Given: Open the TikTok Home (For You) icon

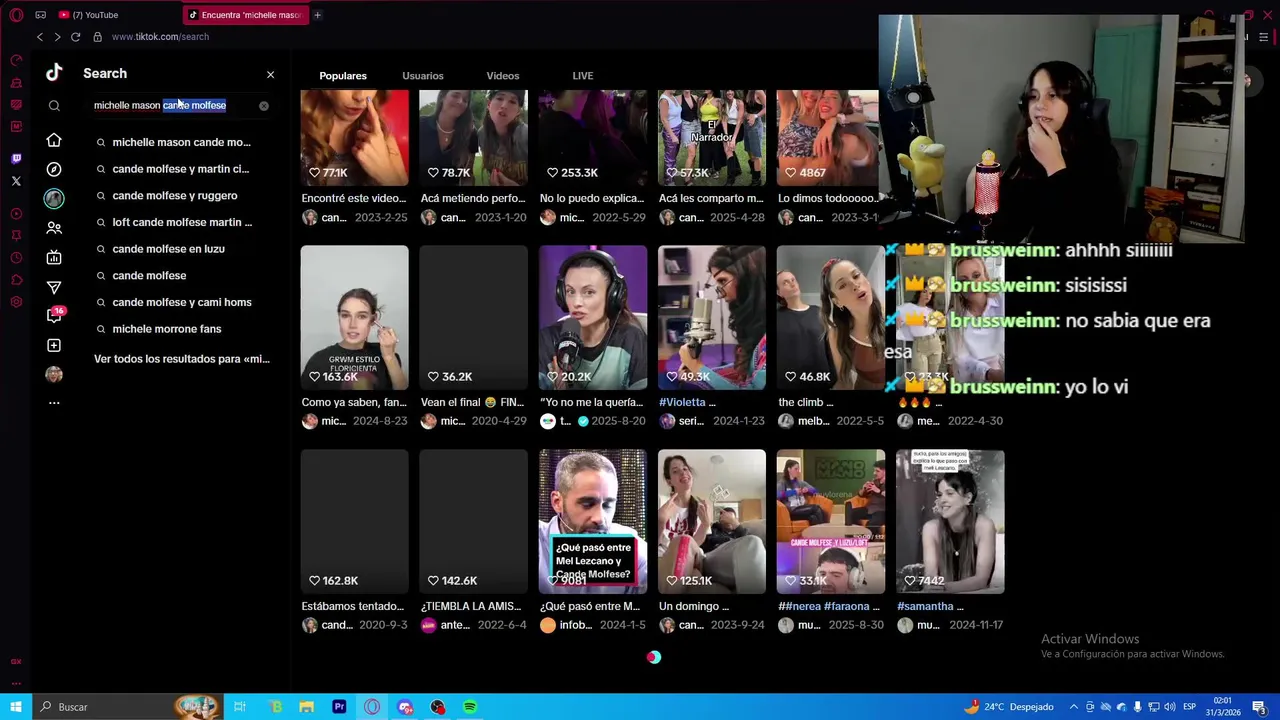Looking at the screenshot, I should pyautogui.click(x=54, y=140).
